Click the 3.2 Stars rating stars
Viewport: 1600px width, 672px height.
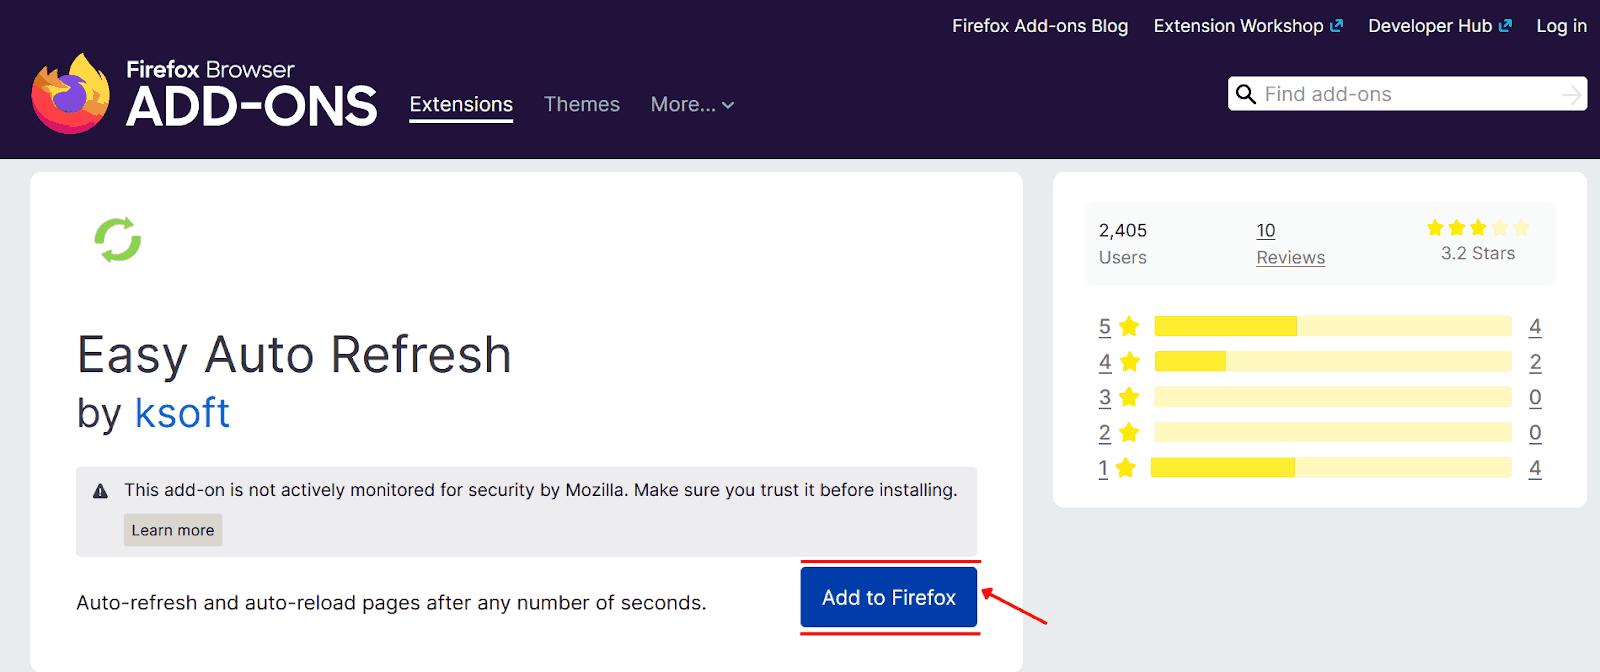point(1478,228)
